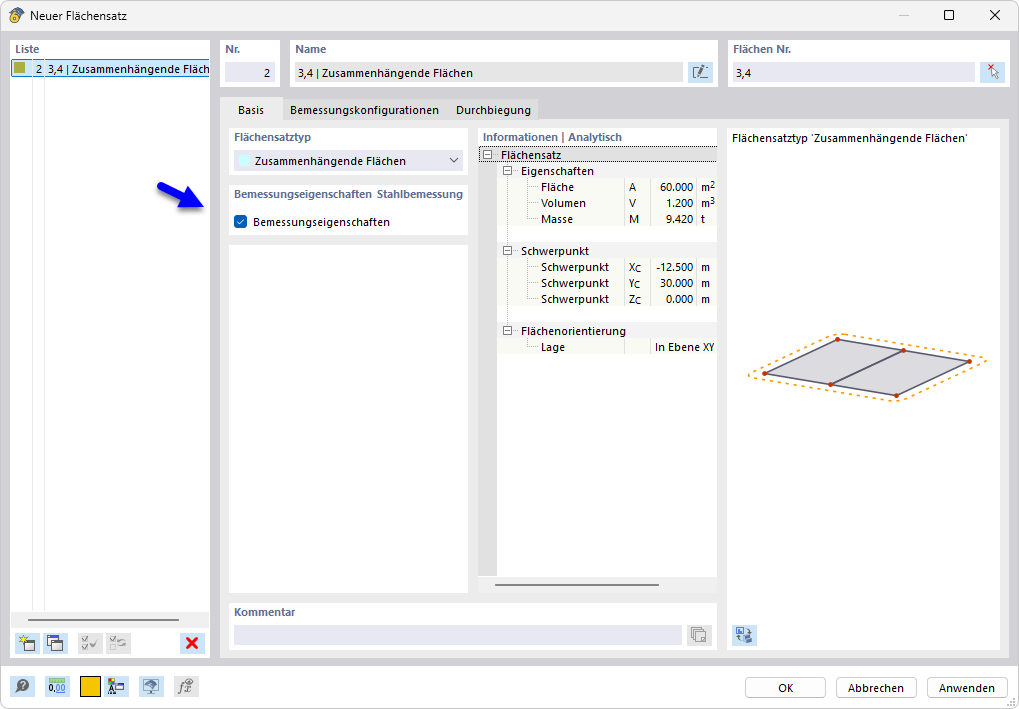Click the invert selection icon
The width and height of the screenshot is (1019, 709).
pos(118,643)
